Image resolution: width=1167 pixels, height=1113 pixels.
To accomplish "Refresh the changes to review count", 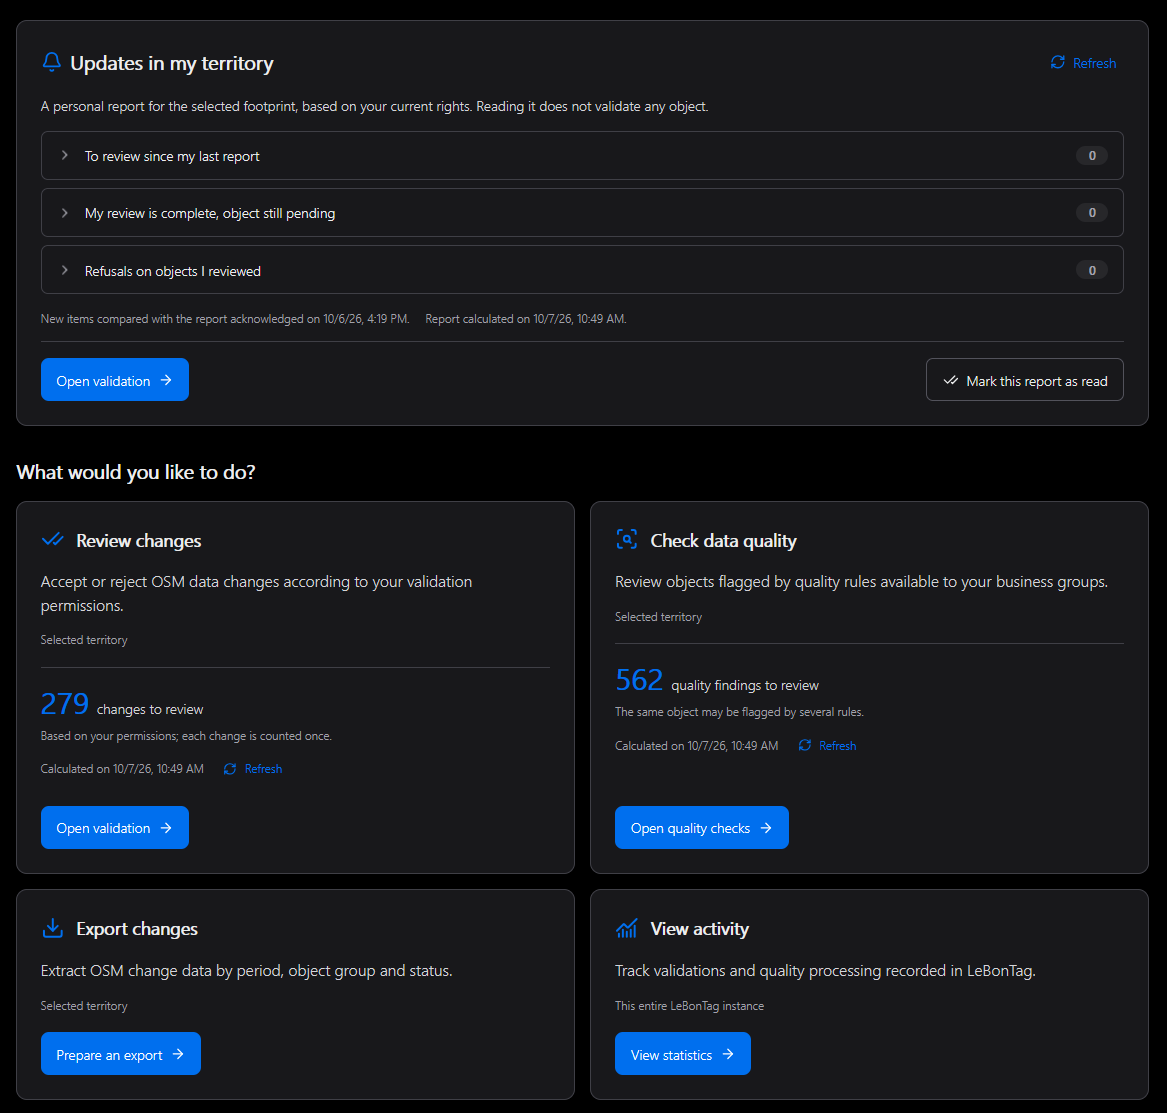I will pos(253,769).
